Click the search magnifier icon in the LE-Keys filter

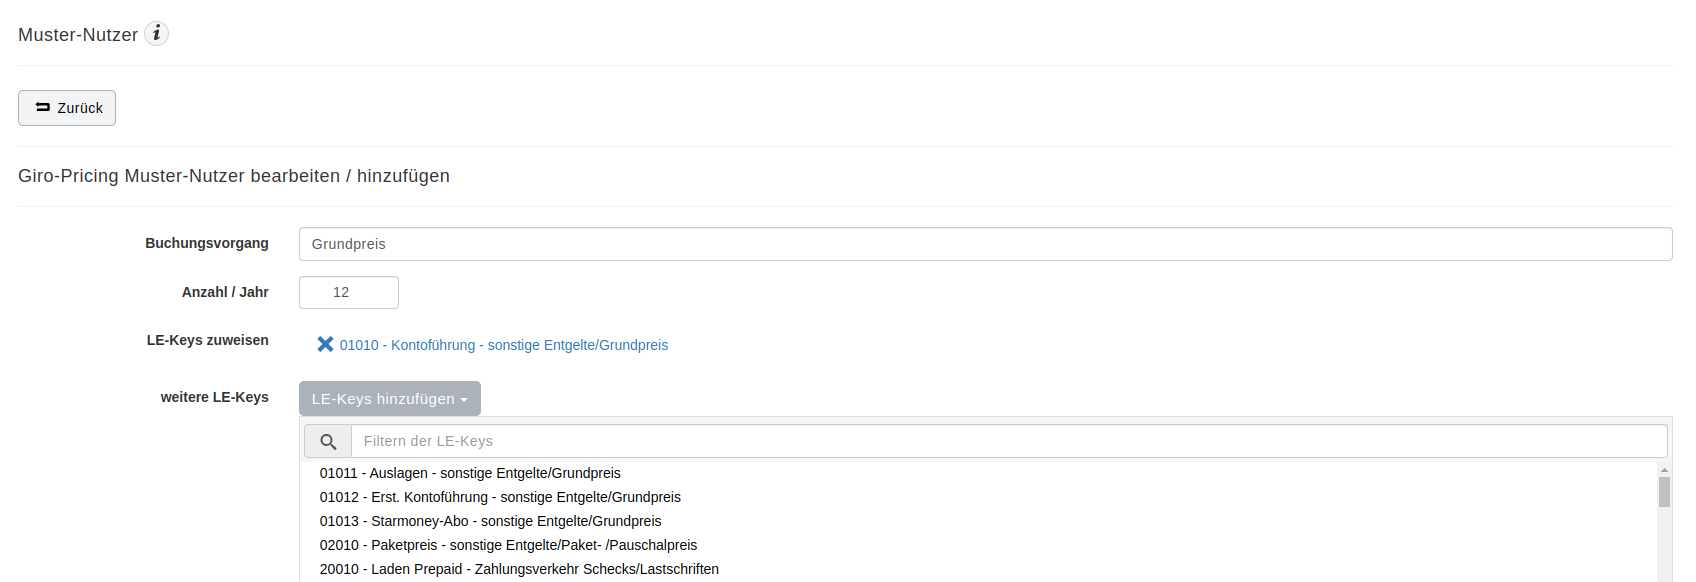point(328,441)
